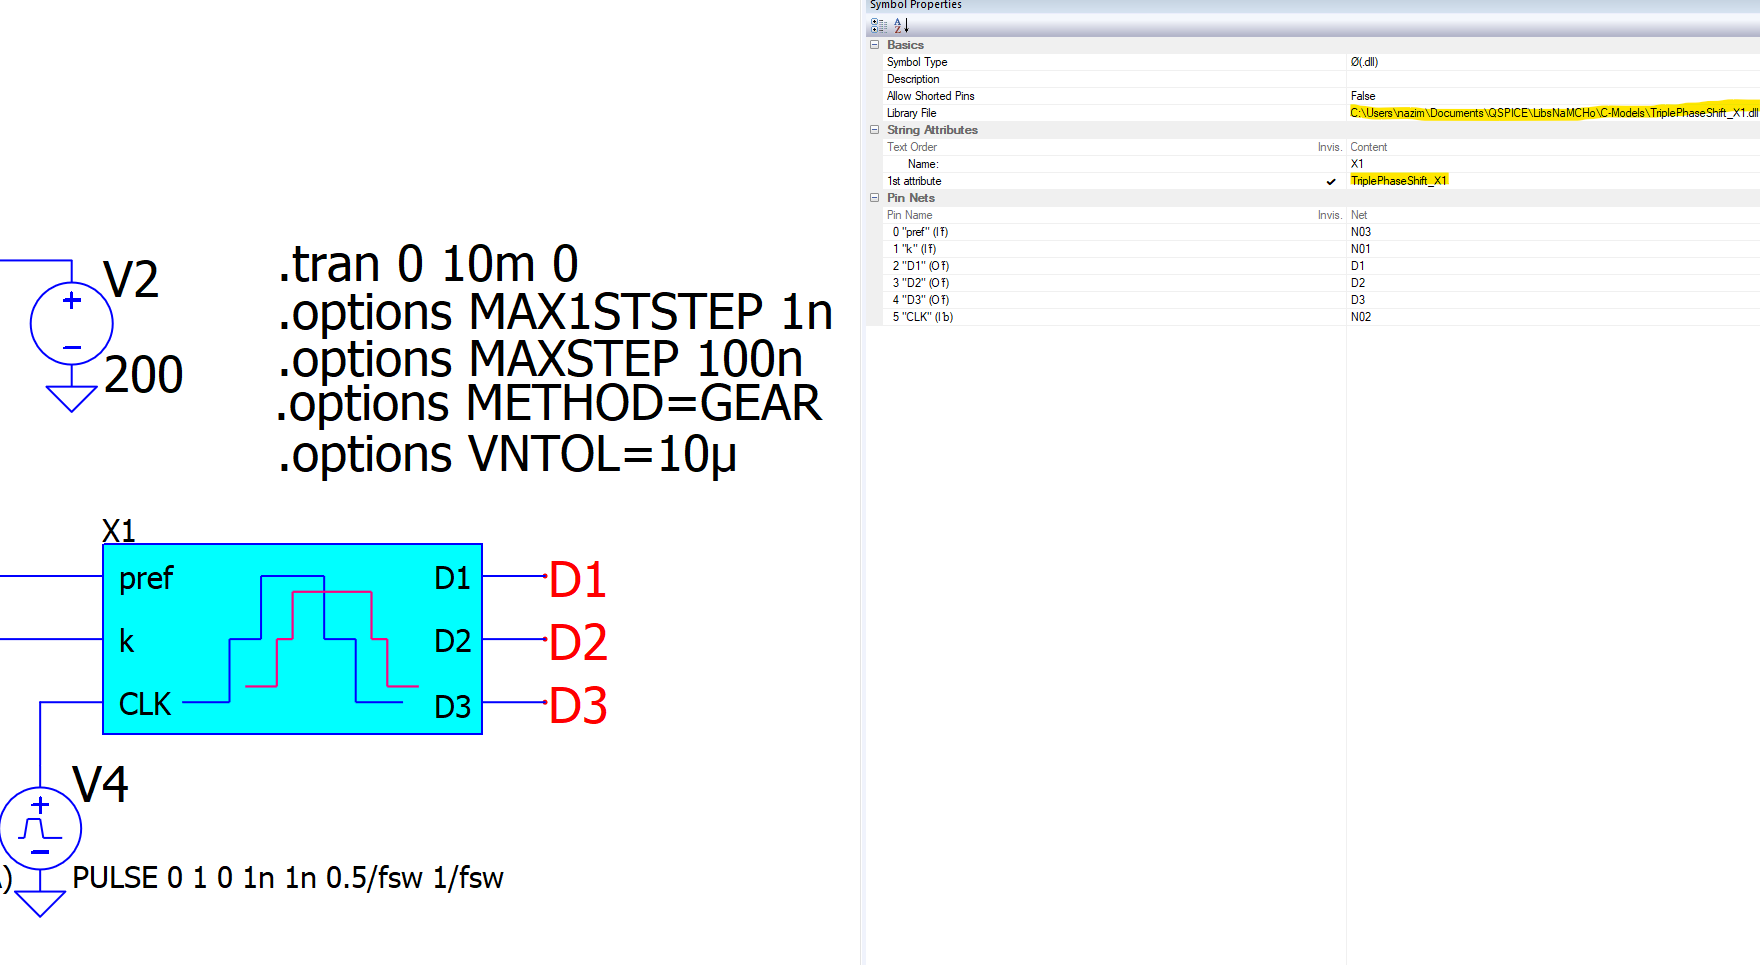
Task: Collapse the Pin Nets section
Action: point(875,198)
